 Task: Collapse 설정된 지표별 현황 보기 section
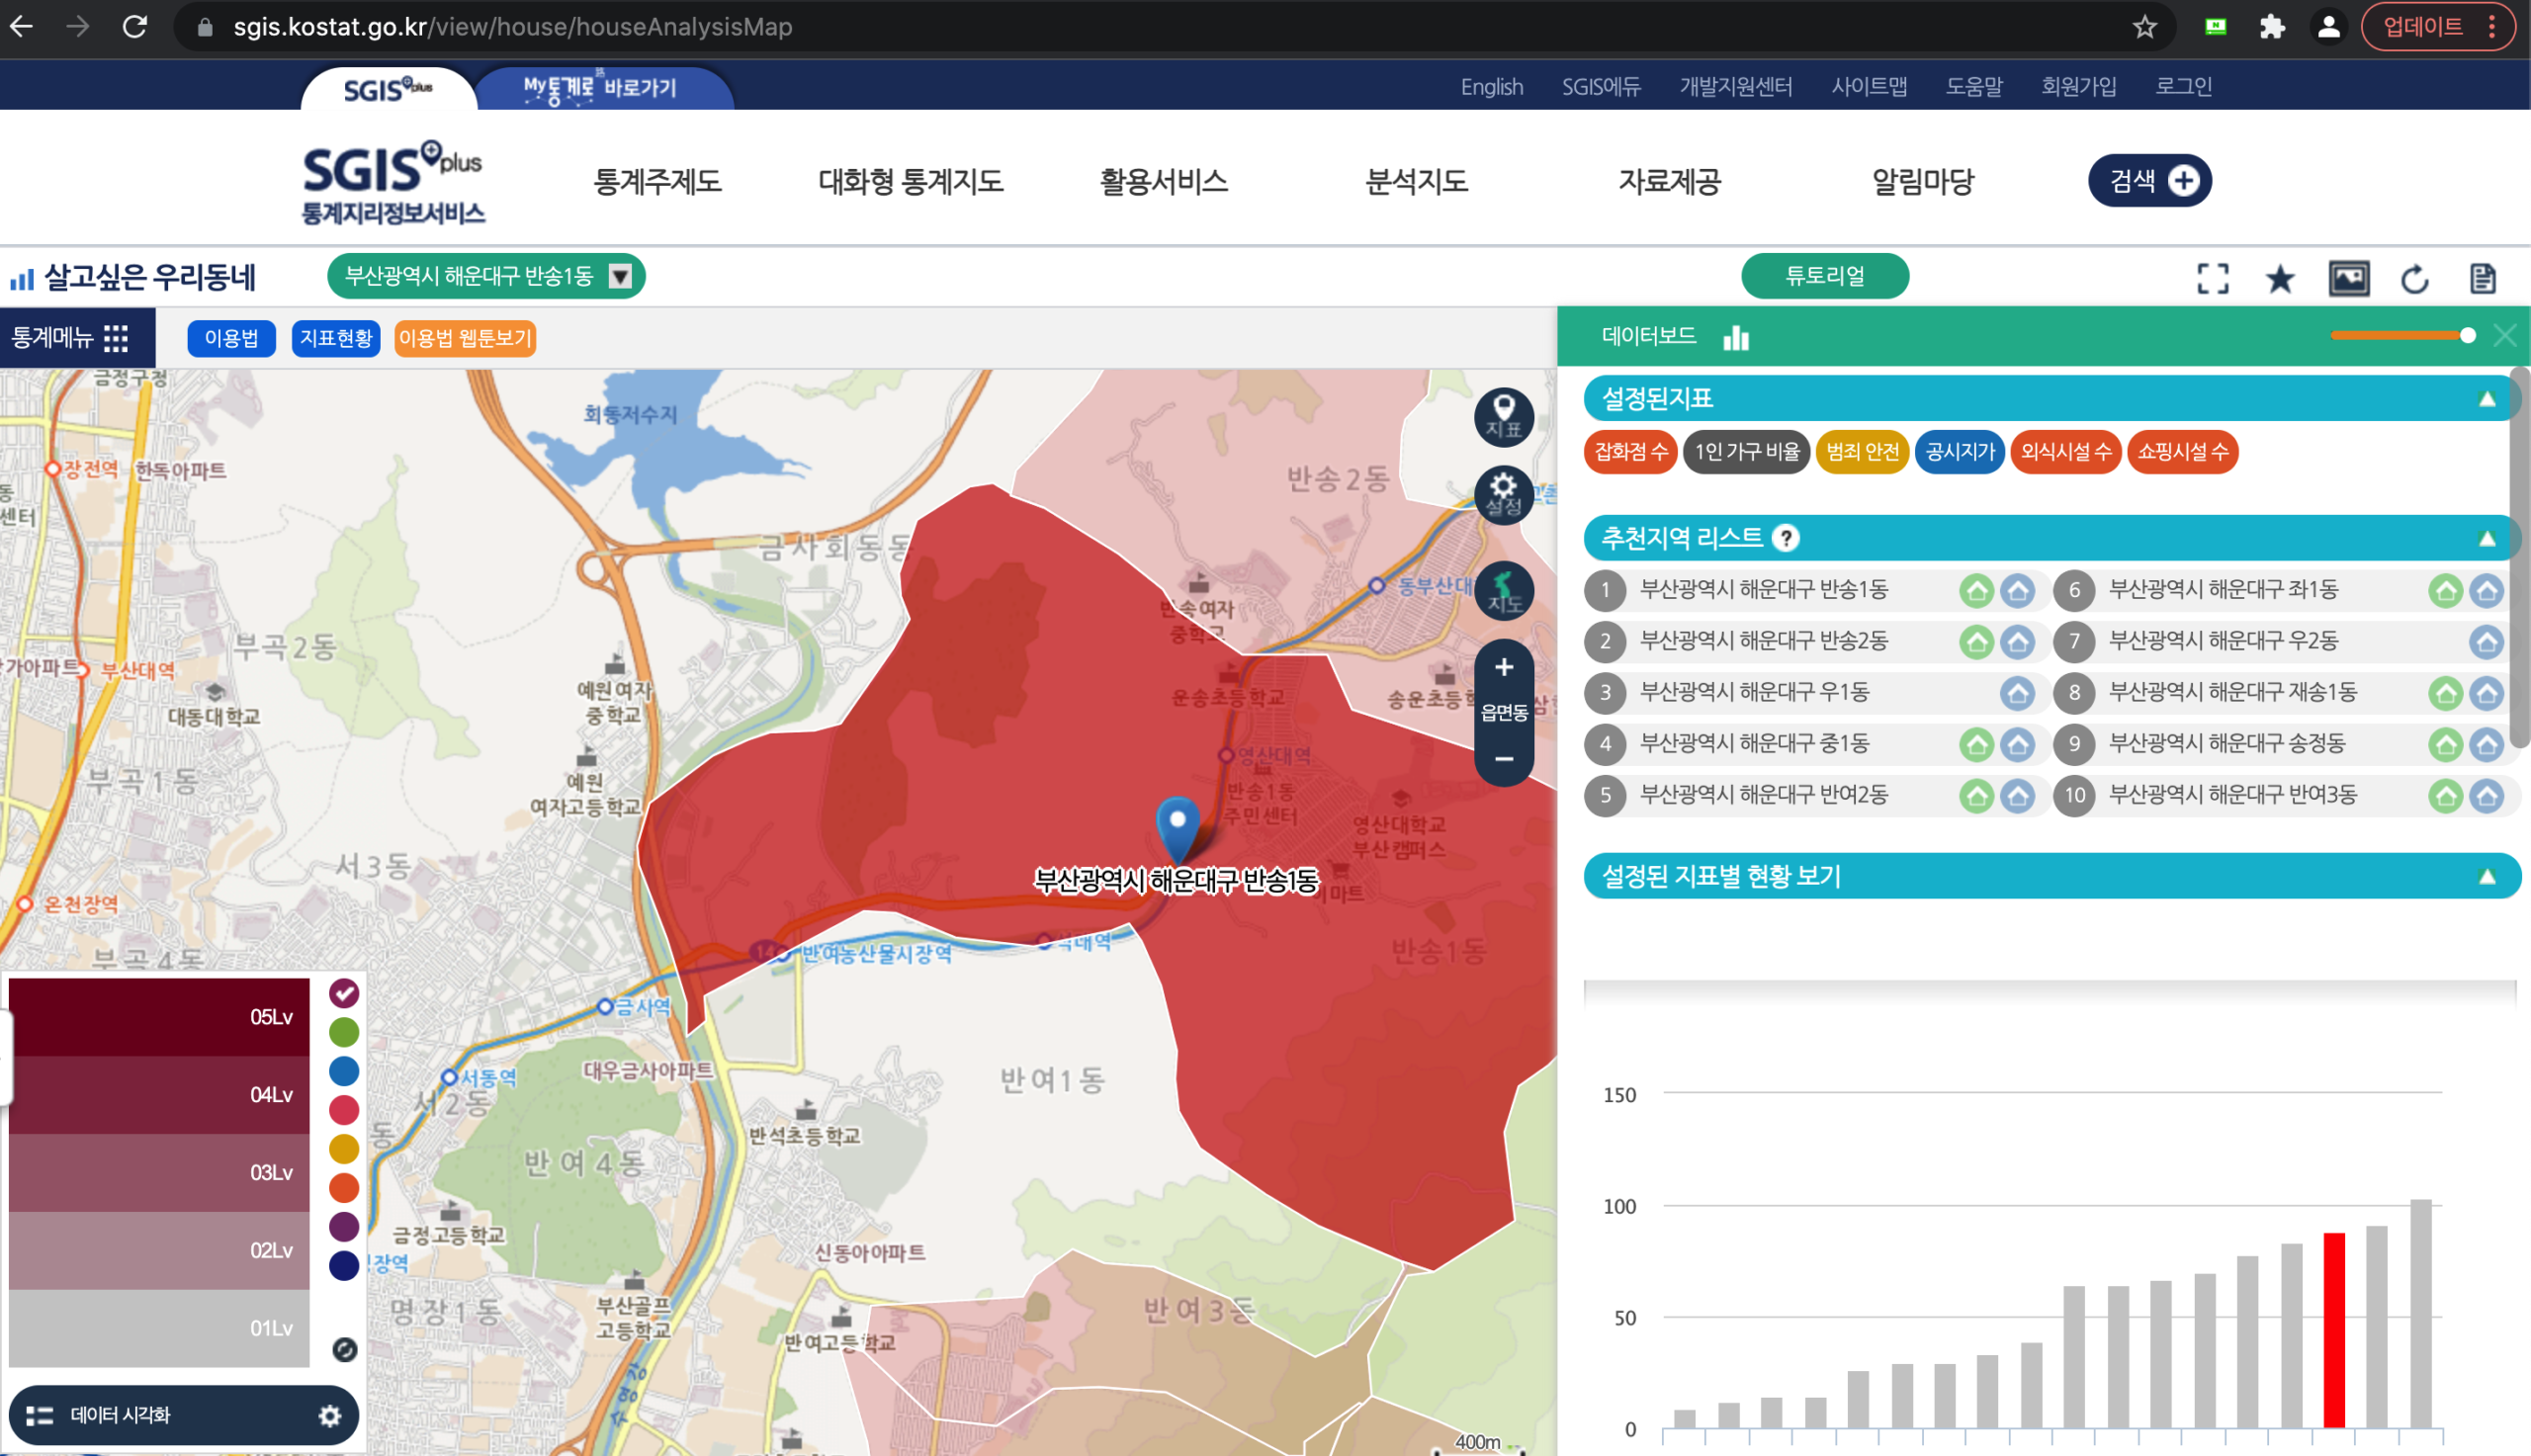pyautogui.click(x=2486, y=877)
